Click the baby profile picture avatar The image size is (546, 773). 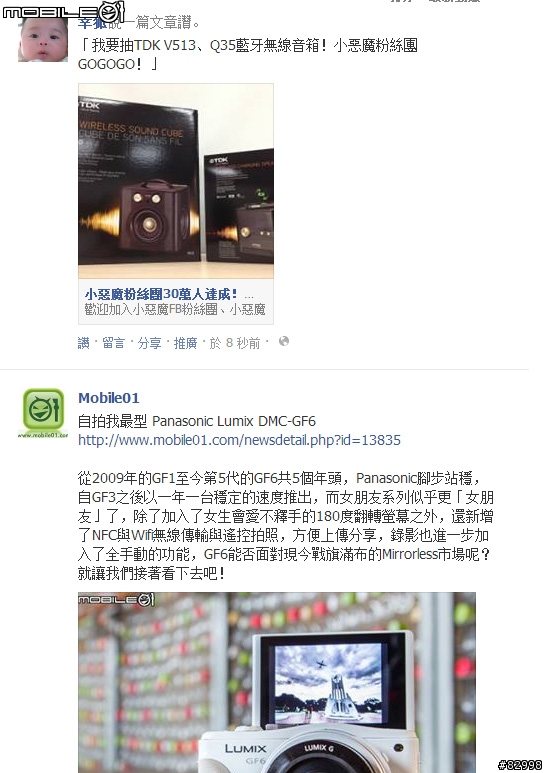[x=43, y=38]
